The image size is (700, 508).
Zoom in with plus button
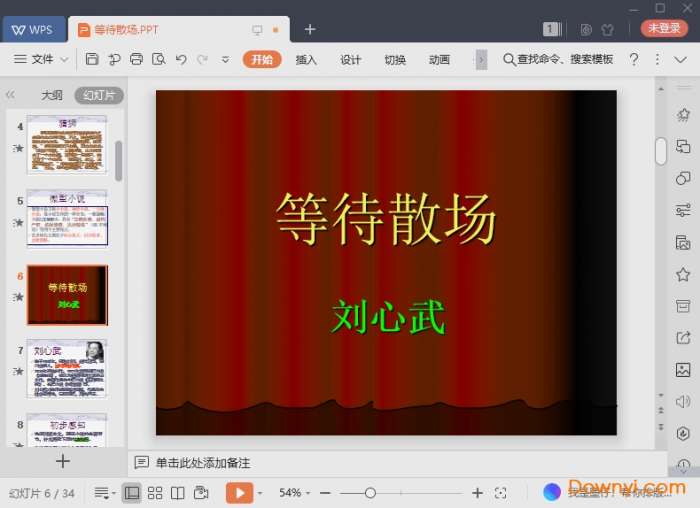point(477,493)
